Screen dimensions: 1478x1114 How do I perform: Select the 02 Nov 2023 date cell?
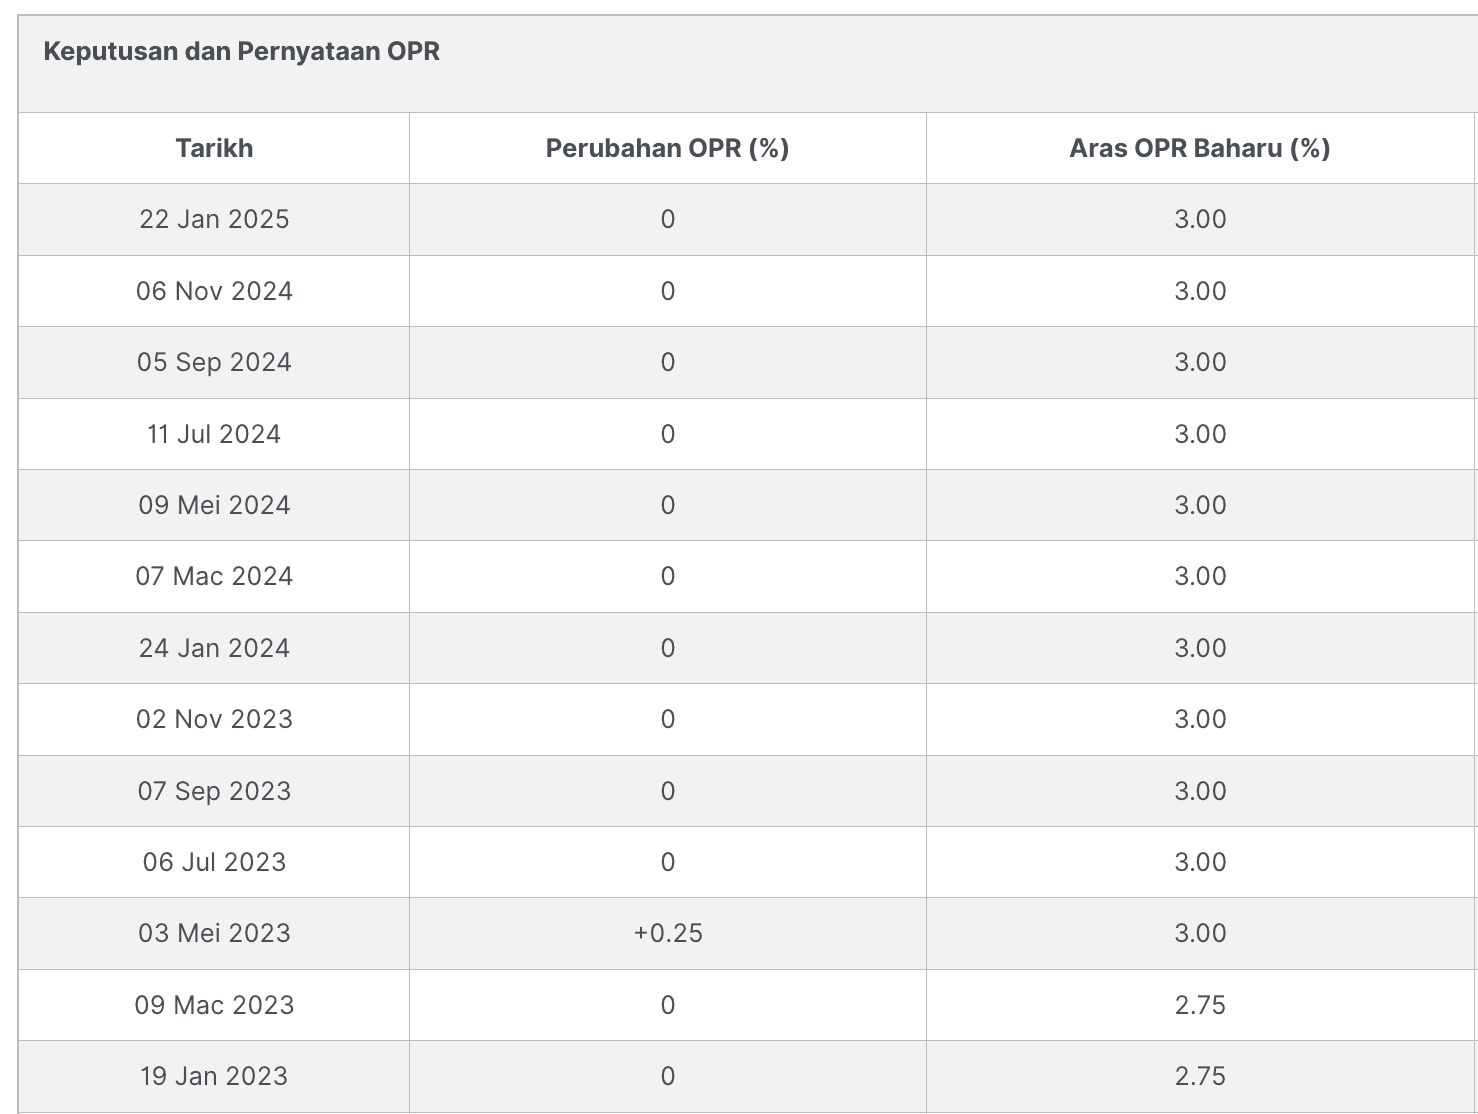[x=214, y=719]
